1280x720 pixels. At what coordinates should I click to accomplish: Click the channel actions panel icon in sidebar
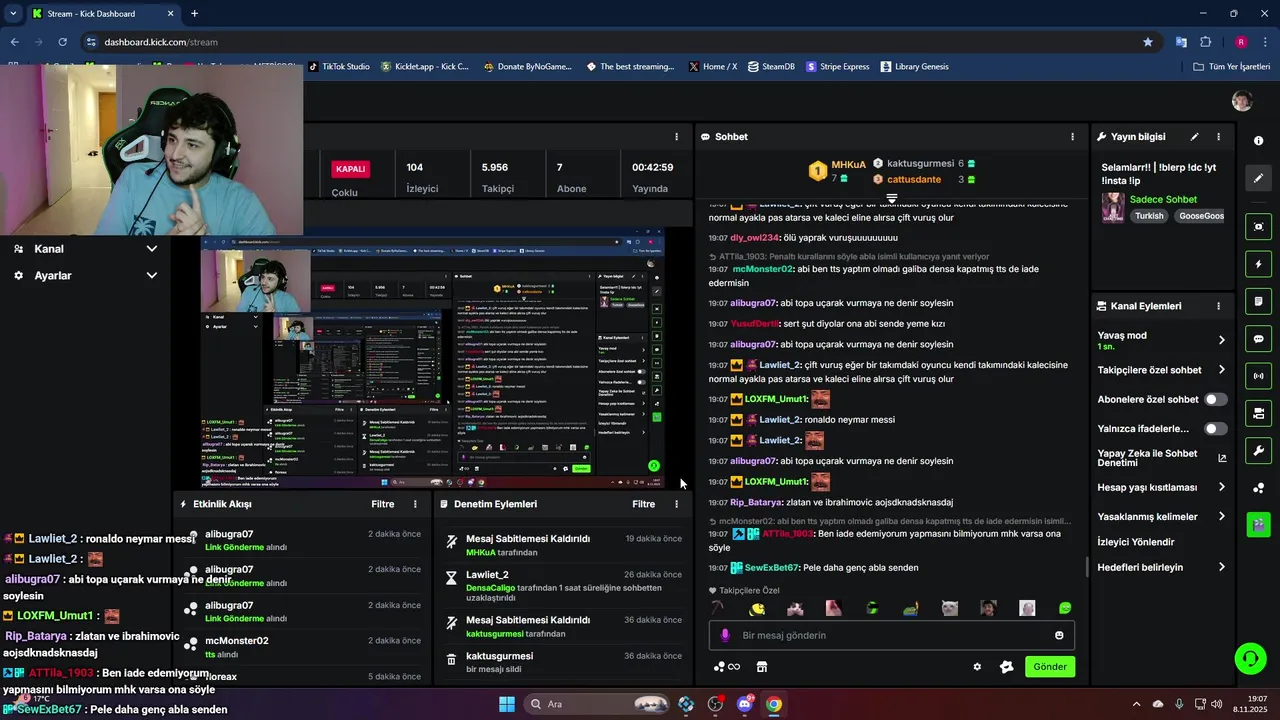[1258, 413]
